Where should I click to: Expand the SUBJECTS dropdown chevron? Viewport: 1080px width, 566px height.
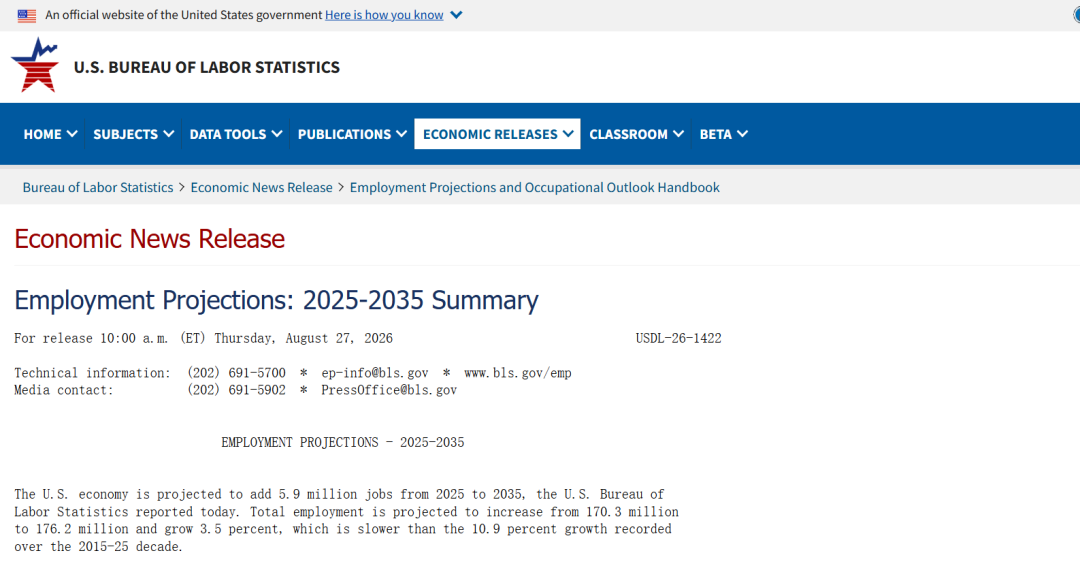[x=168, y=134]
